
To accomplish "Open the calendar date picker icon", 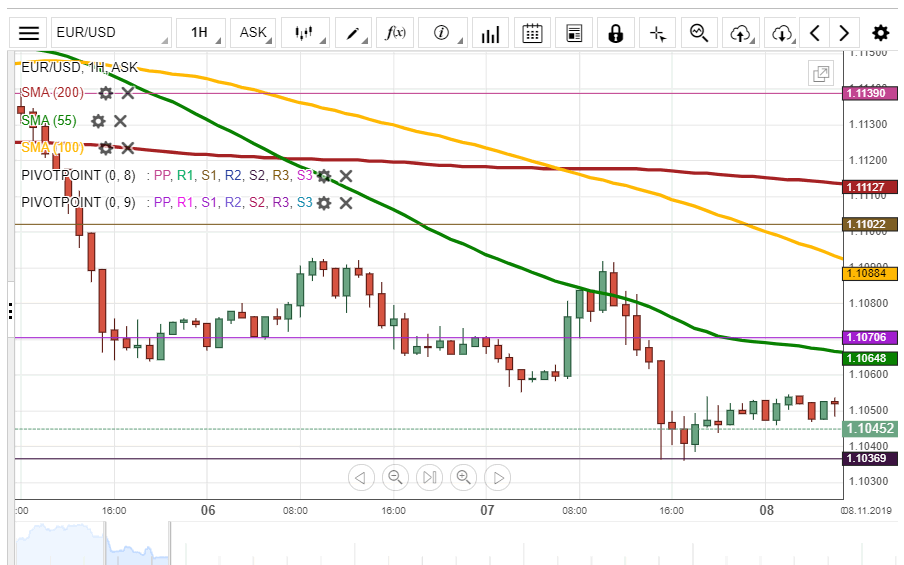I will (x=532, y=33).
